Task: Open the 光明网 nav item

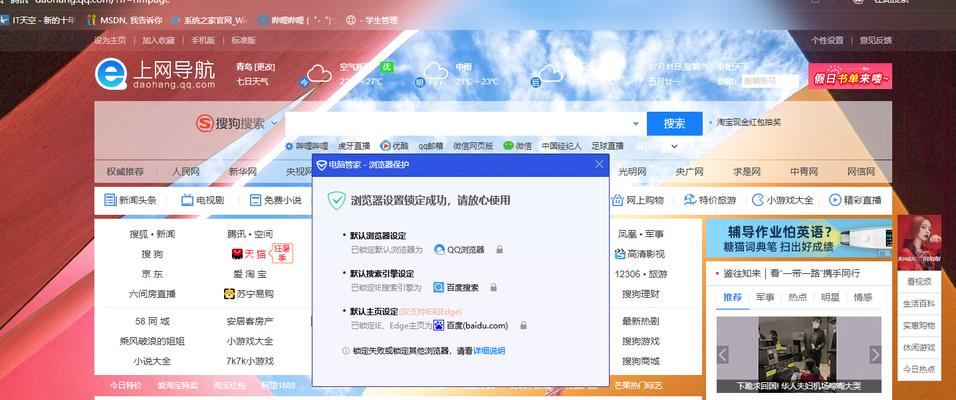Action: pyautogui.click(x=632, y=171)
